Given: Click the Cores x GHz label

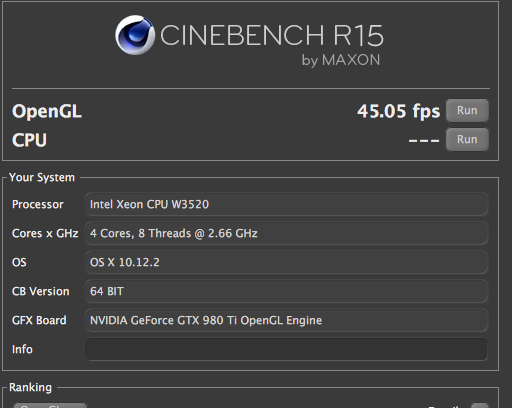Looking at the screenshot, I should (x=45, y=233).
